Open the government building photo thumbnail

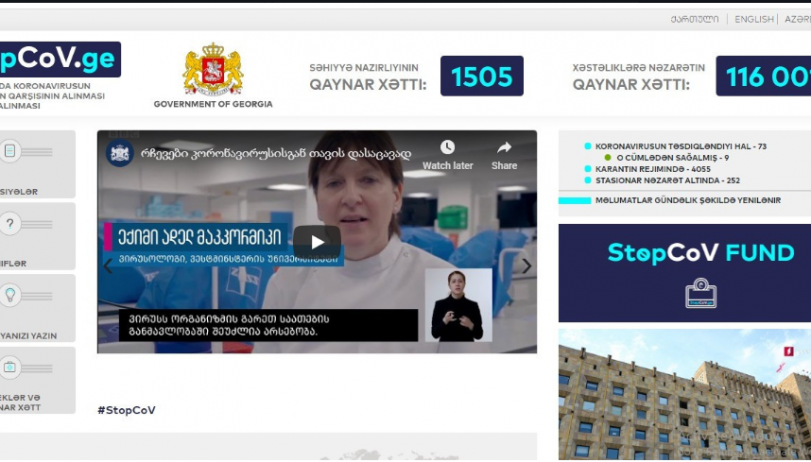(x=685, y=394)
